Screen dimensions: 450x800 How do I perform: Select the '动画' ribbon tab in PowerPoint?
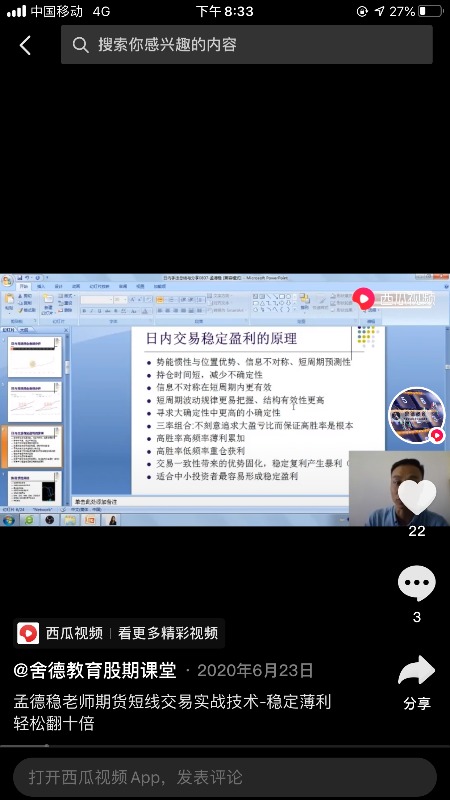76,287
